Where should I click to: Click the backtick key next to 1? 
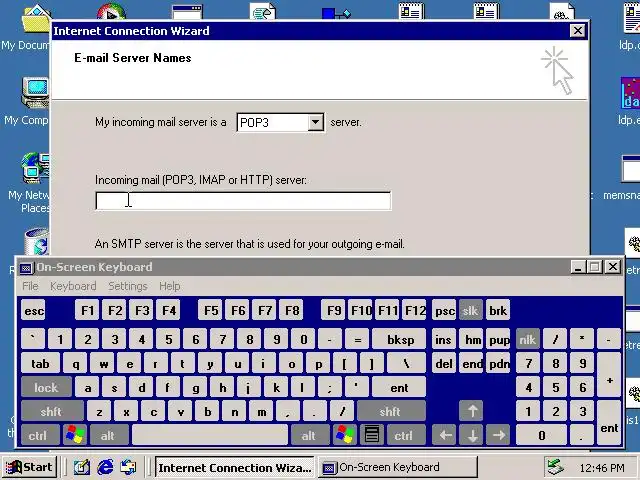tap(33, 339)
